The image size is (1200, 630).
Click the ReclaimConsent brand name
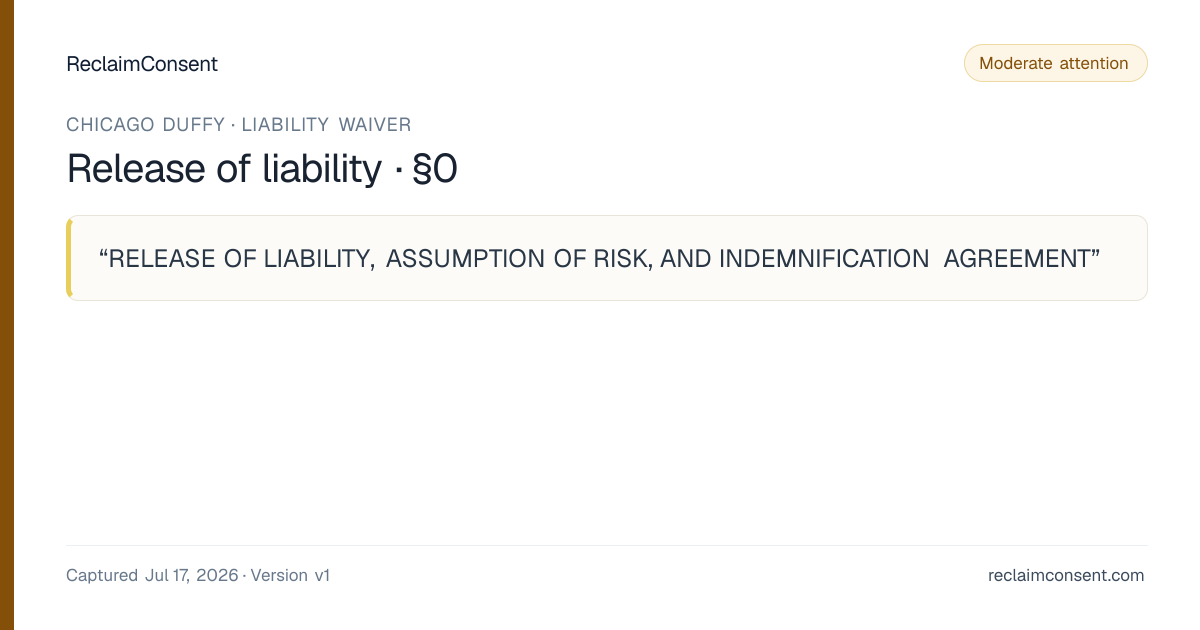coord(142,64)
